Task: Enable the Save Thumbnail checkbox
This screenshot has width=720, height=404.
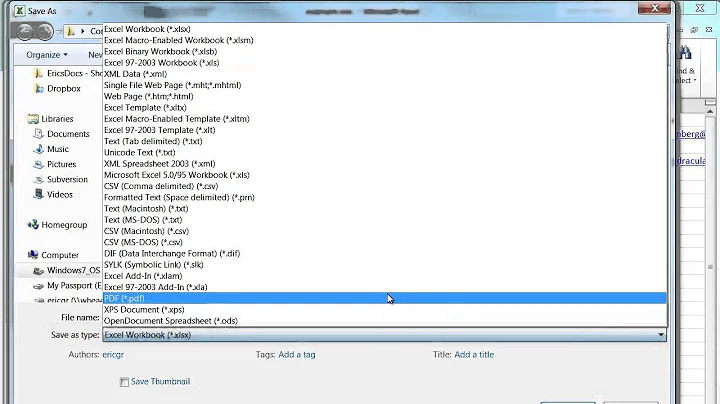Action: pyautogui.click(x=124, y=382)
